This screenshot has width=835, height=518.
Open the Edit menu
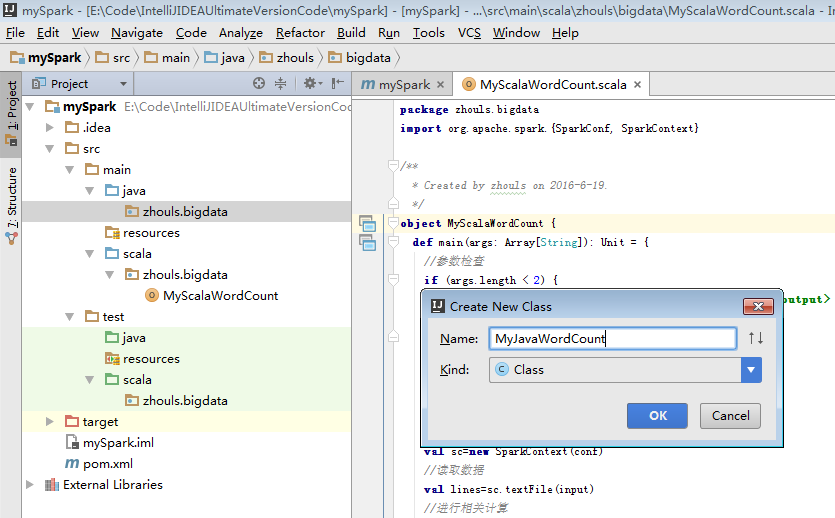(x=48, y=33)
